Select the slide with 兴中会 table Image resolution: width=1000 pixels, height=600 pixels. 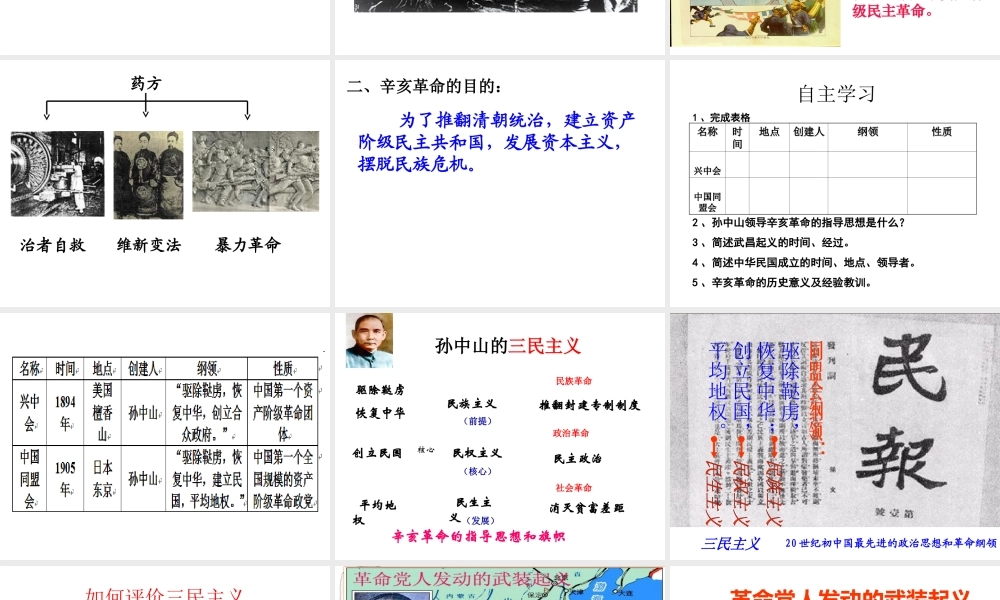coord(165,436)
